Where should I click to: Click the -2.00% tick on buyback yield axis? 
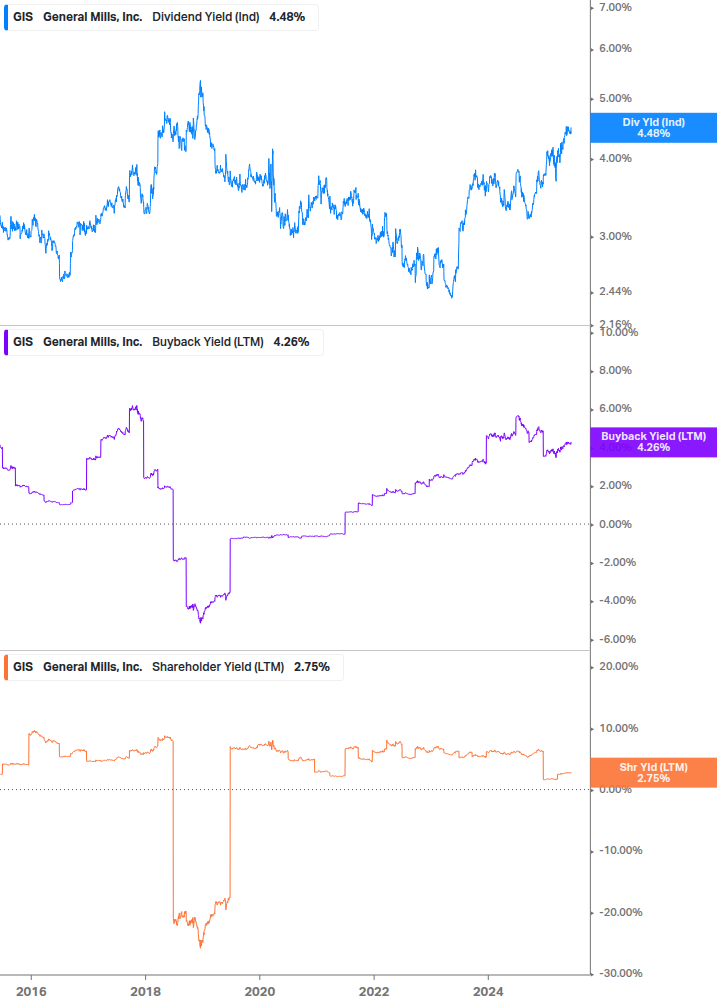[617, 562]
